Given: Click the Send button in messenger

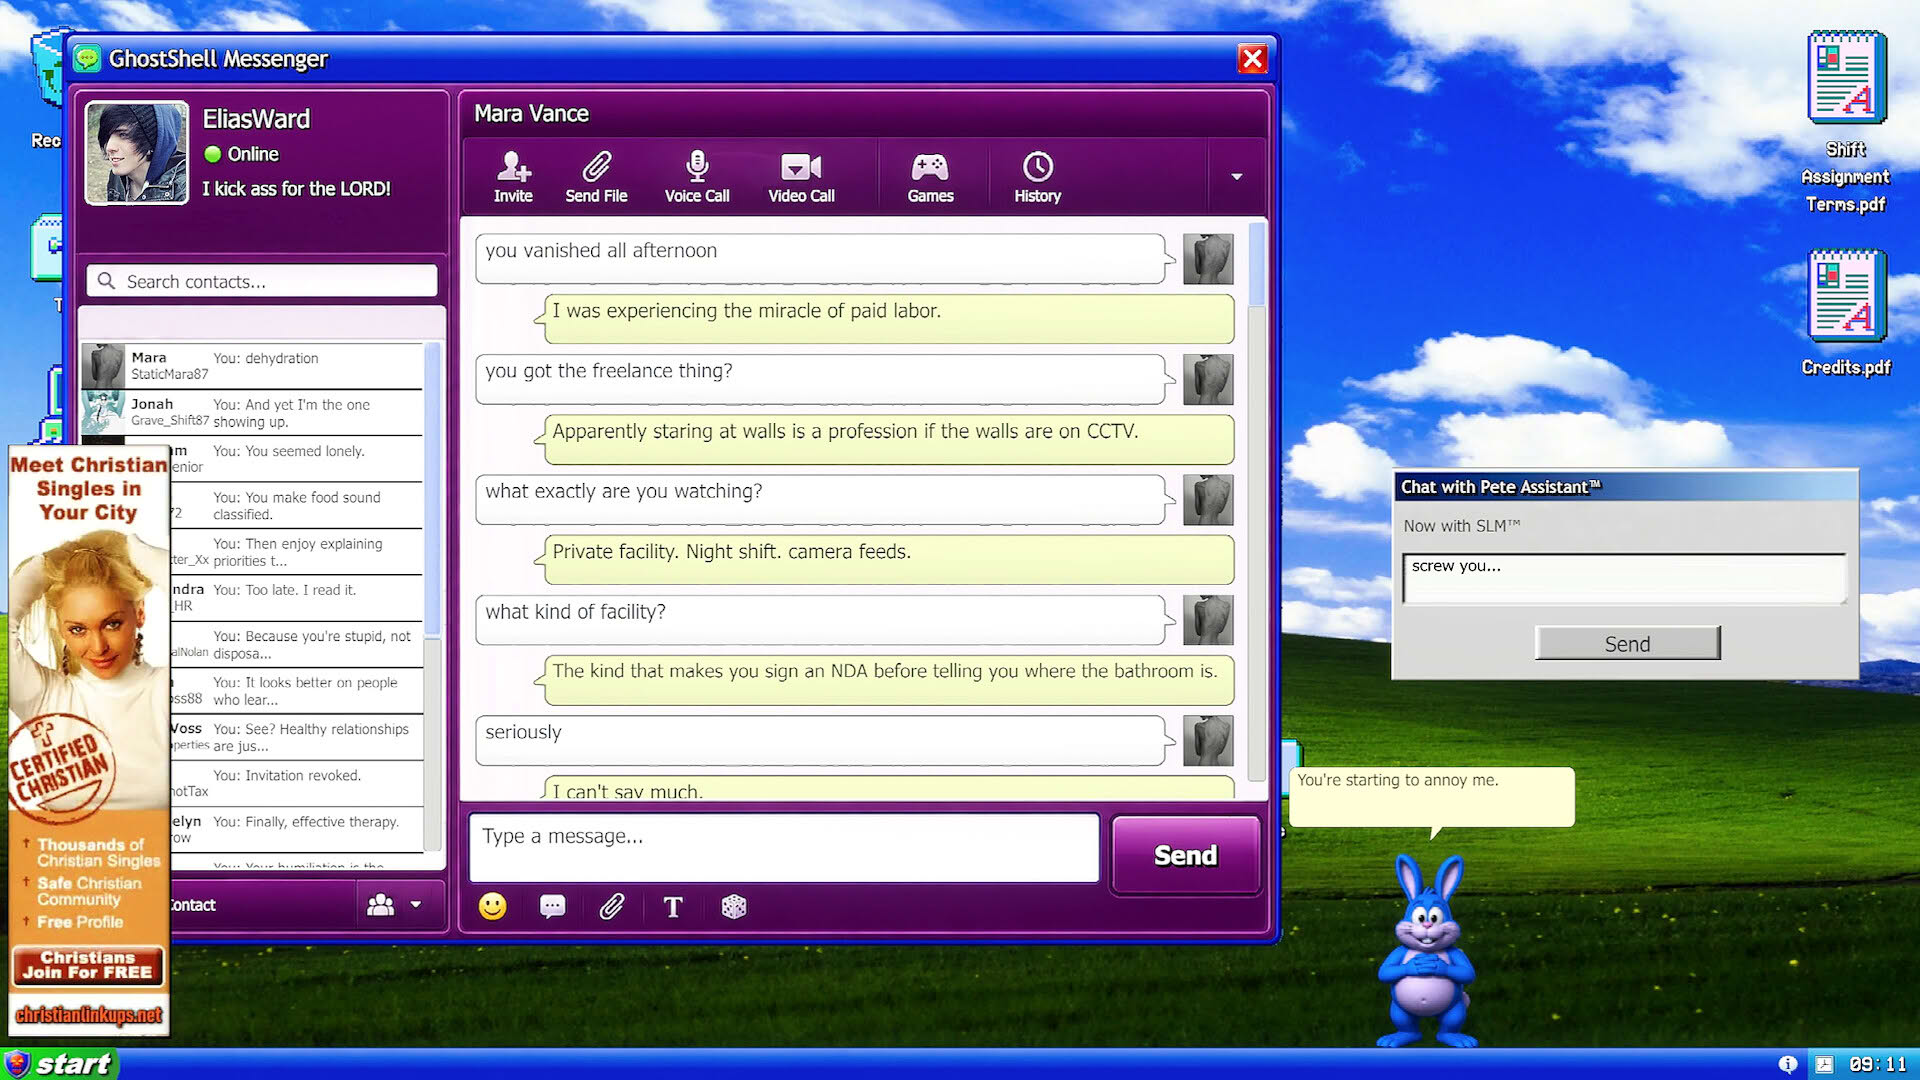Looking at the screenshot, I should point(1185,855).
